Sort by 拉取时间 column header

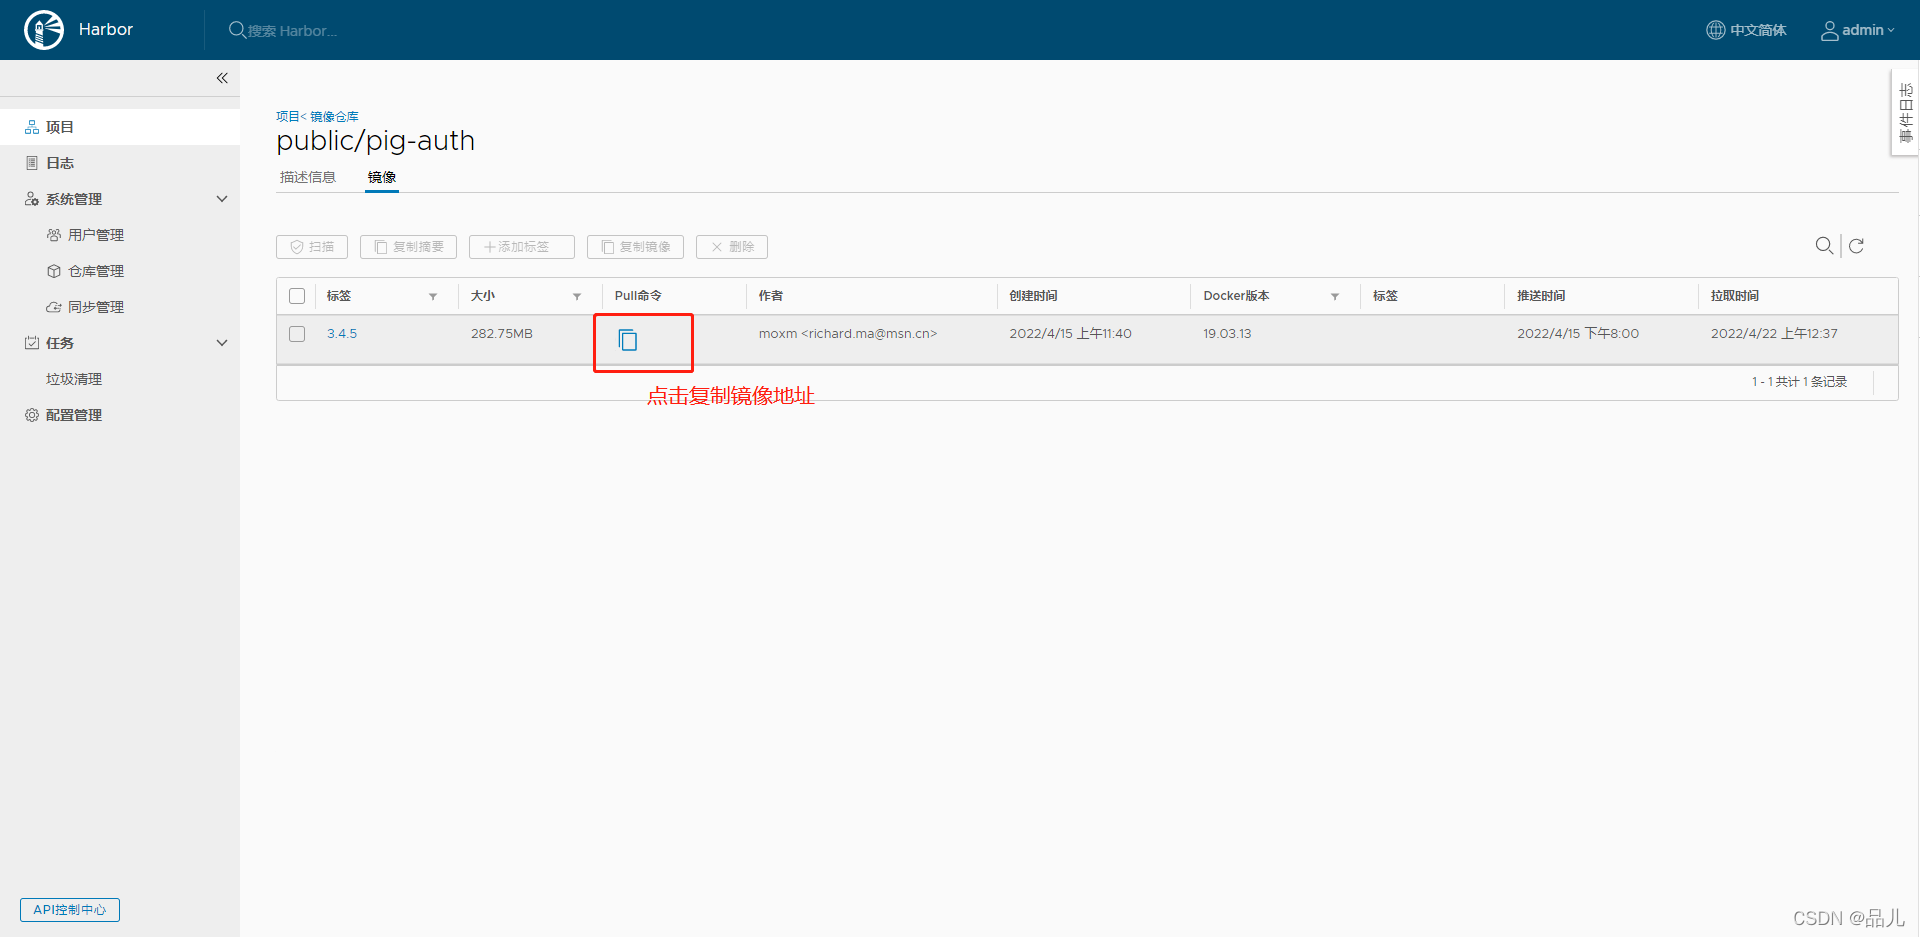point(1735,296)
